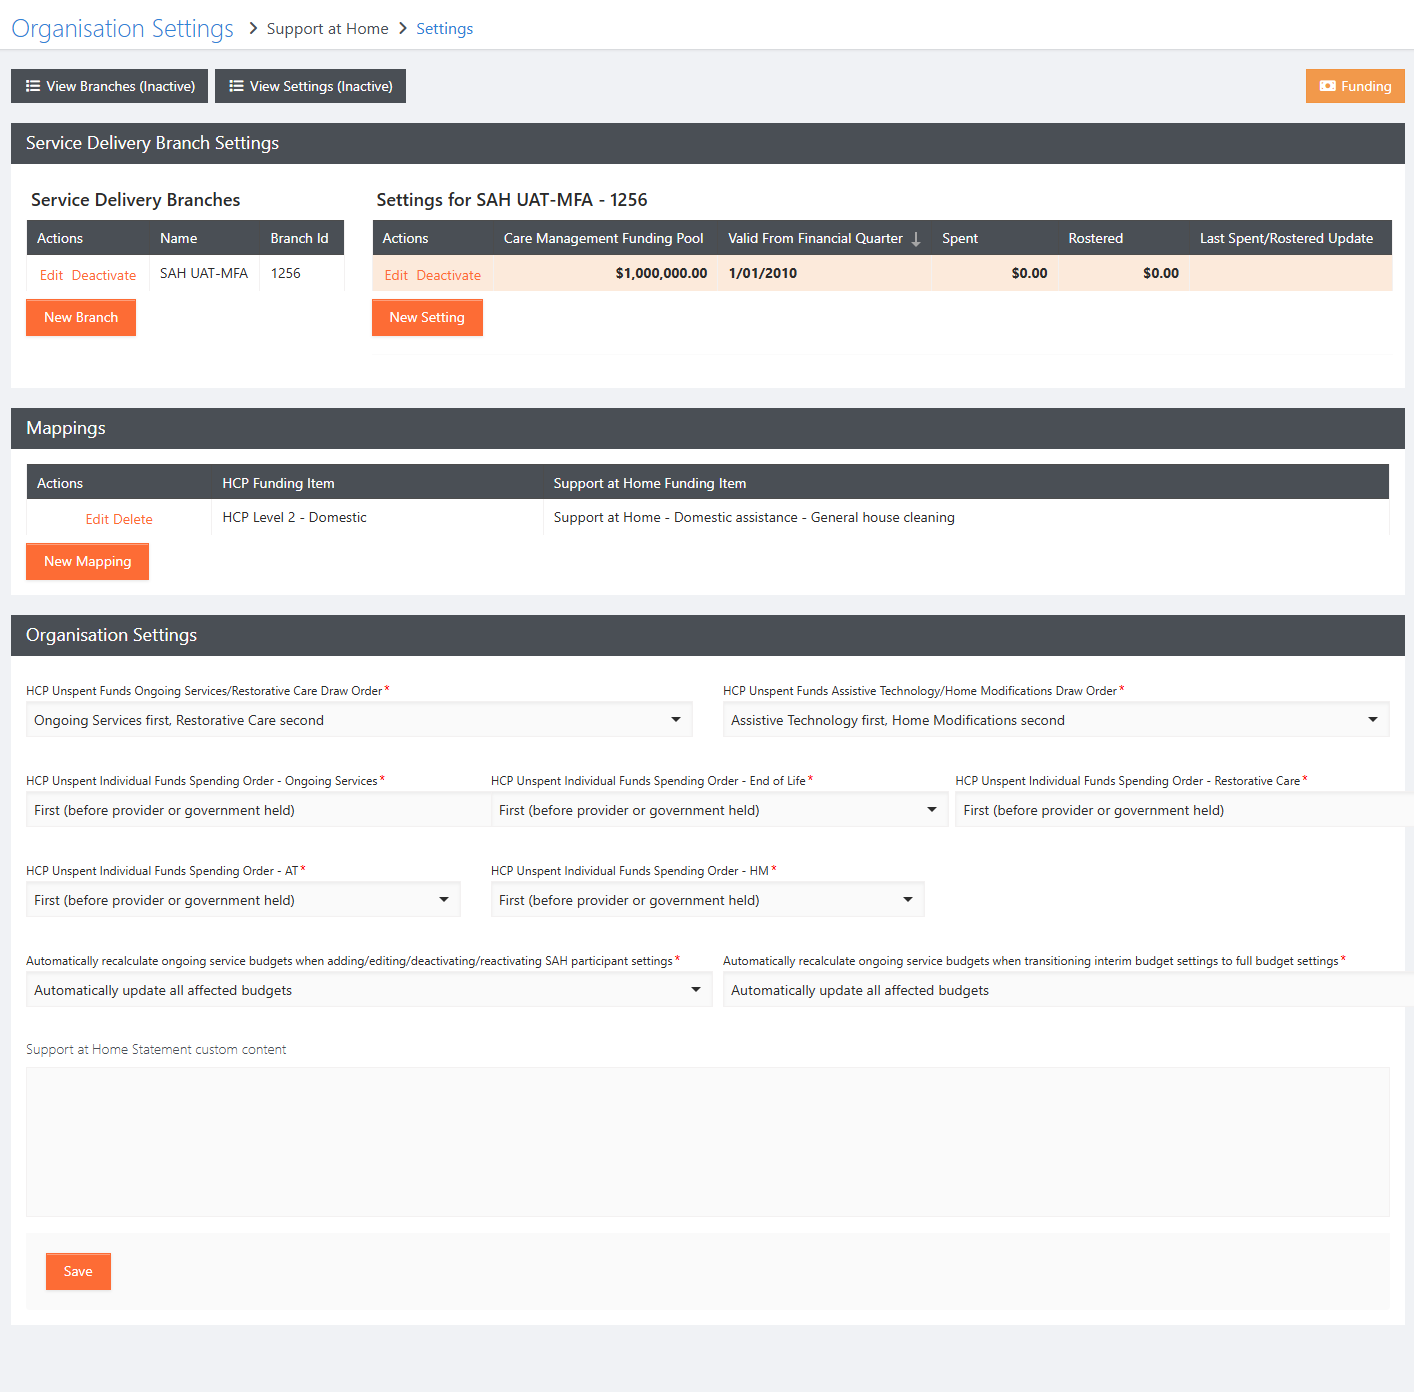Click into the Support at Home Statement custom content box
Viewport: 1415px width, 1392px height.
coord(708,1142)
